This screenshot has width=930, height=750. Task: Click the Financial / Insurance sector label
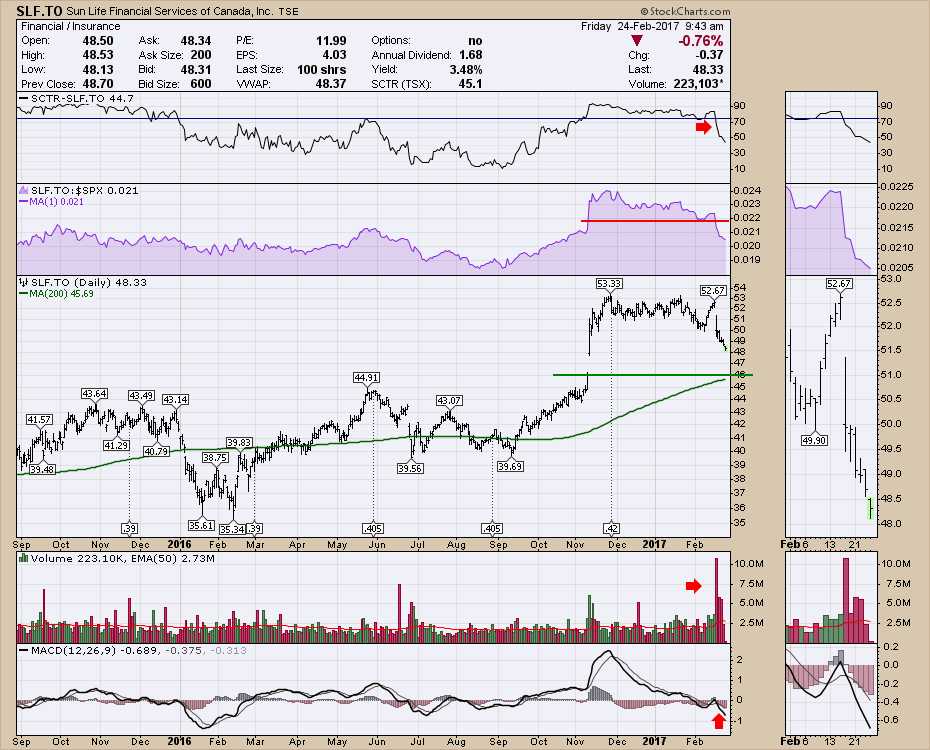[x=71, y=26]
